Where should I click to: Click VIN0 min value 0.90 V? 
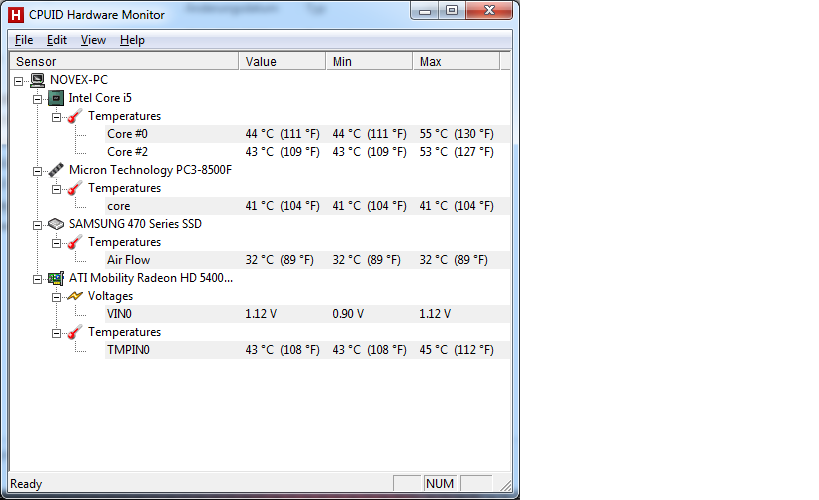(348, 314)
